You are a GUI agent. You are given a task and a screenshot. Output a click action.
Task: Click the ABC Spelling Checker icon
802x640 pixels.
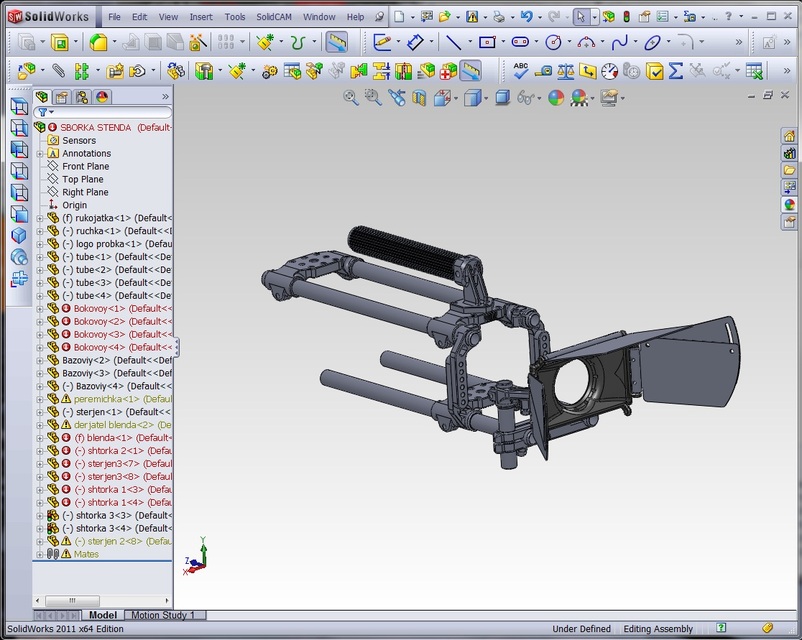[519, 69]
